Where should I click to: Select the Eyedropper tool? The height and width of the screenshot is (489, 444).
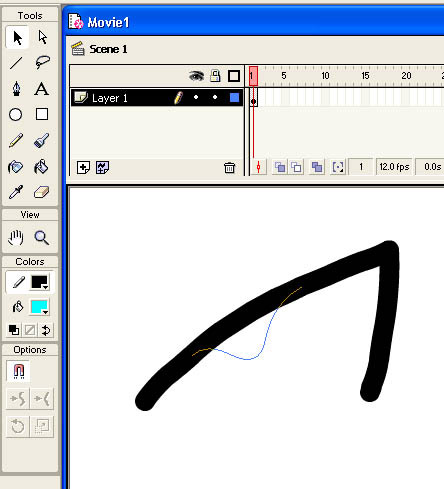point(16,192)
